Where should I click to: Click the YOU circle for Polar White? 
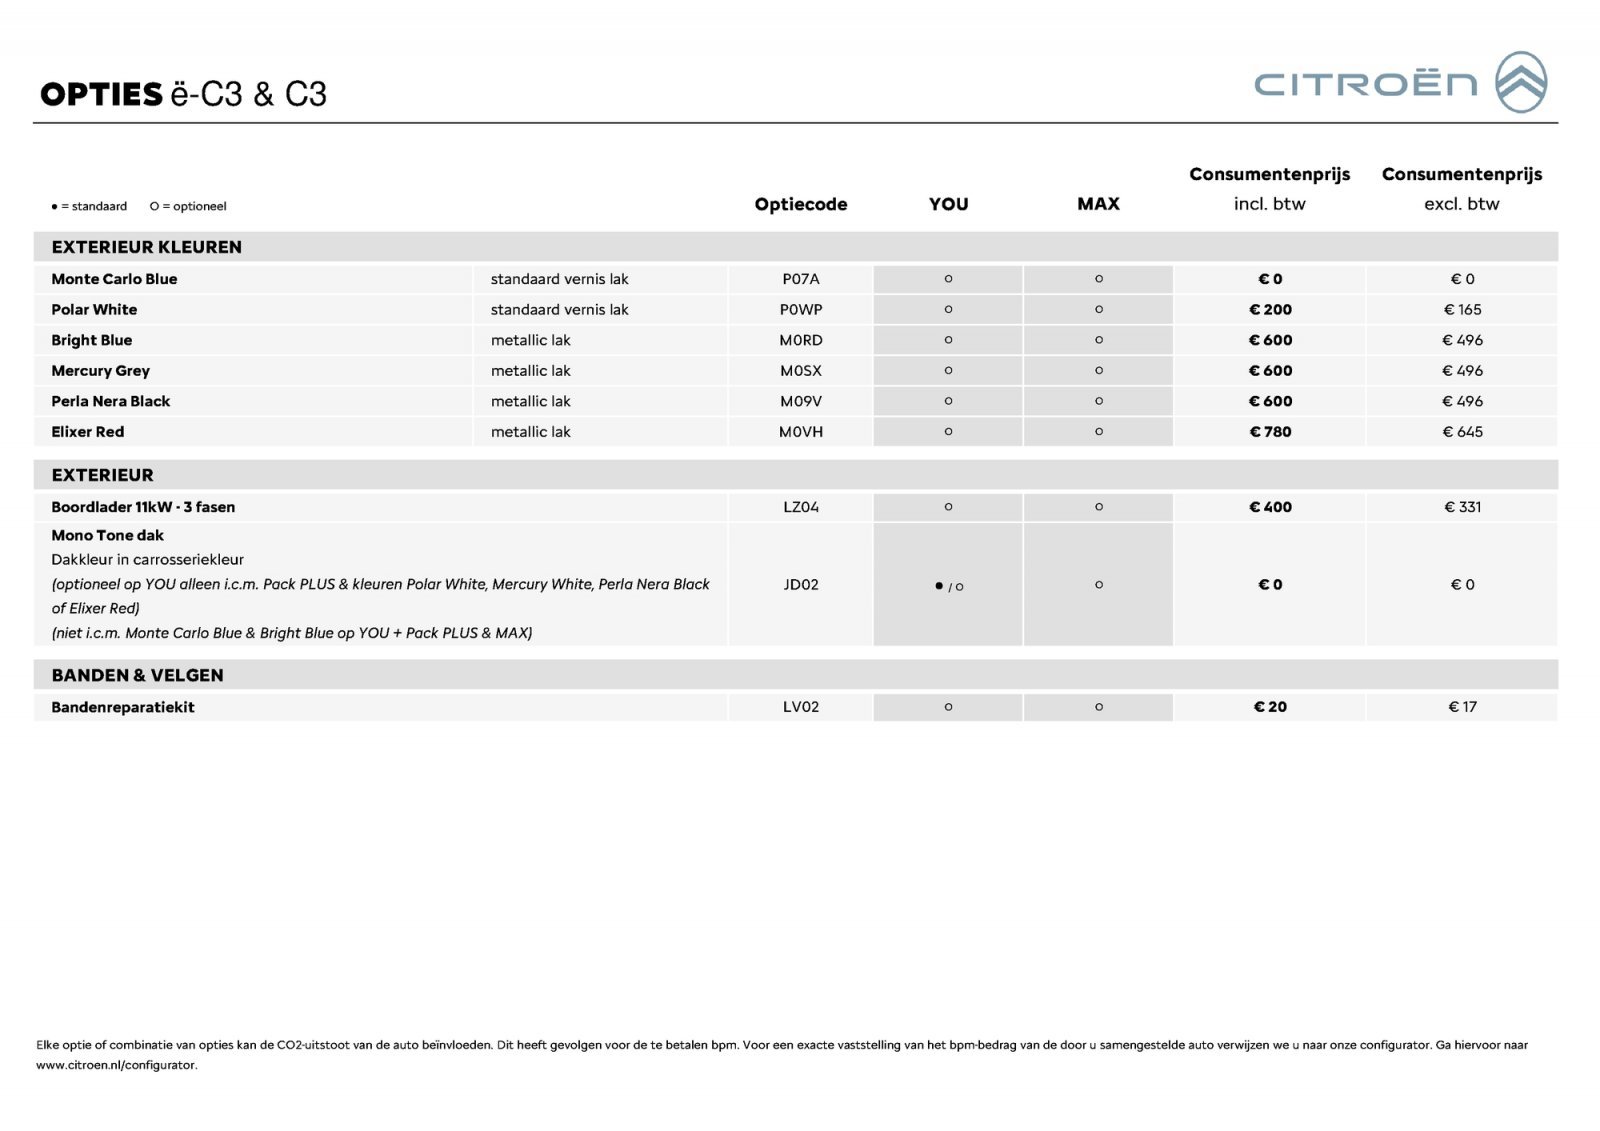(948, 310)
